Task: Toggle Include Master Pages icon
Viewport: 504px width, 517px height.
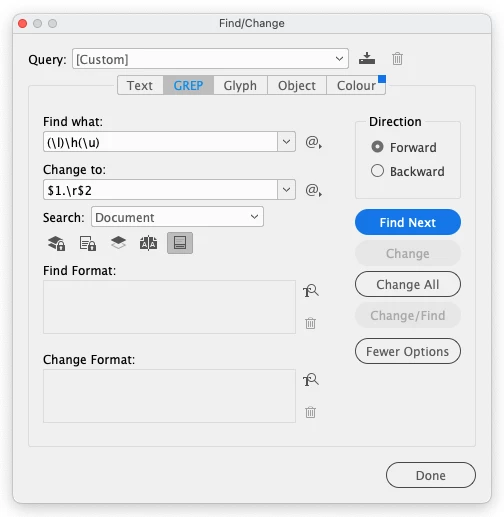Action: pos(148,243)
